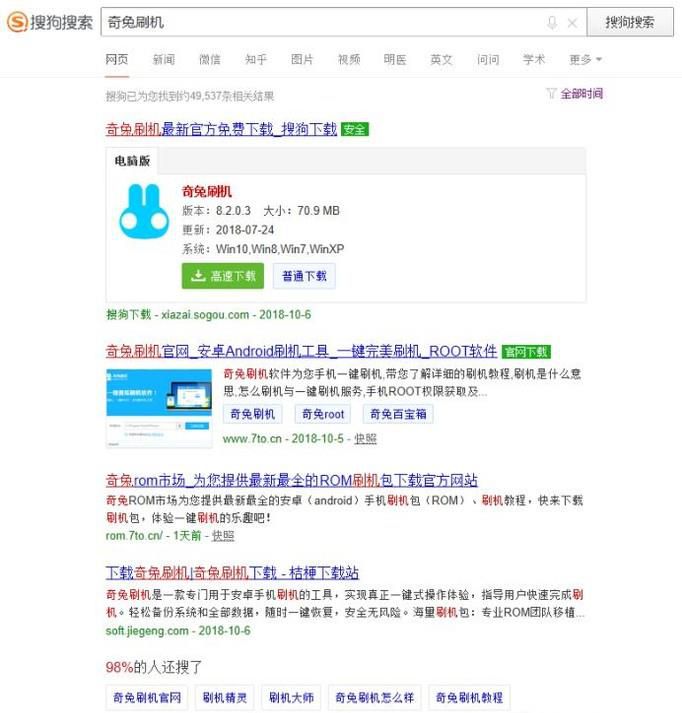
Task: Open the 奇兔rom市场 result link
Action: [291, 480]
